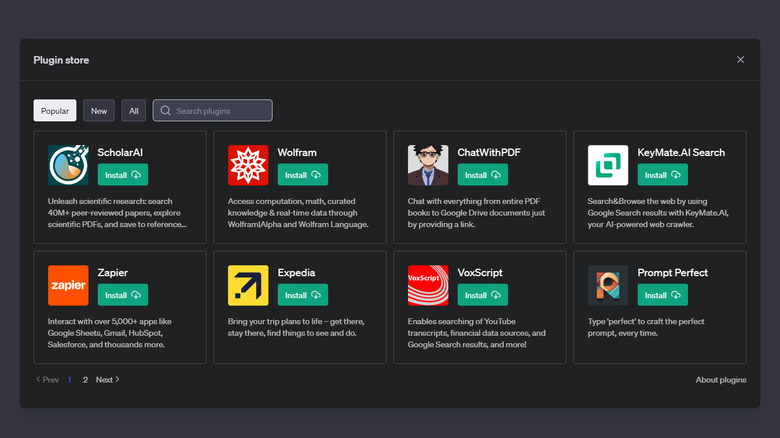The image size is (780, 438).
Task: Focus the Search plugins field
Action: coord(212,110)
